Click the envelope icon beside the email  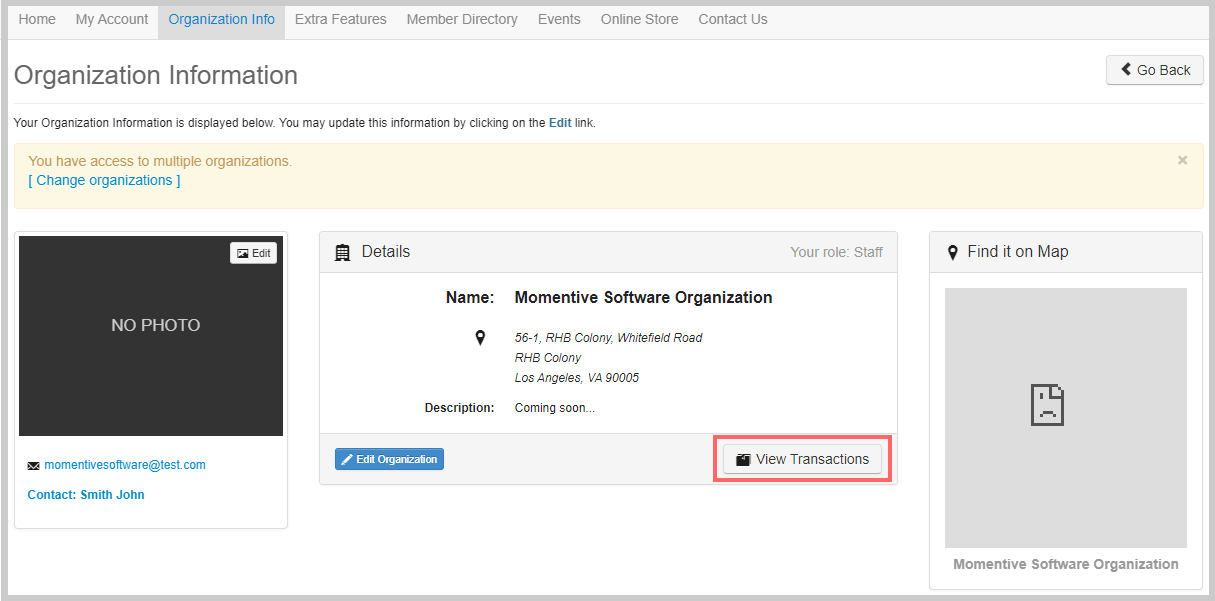click(34, 466)
